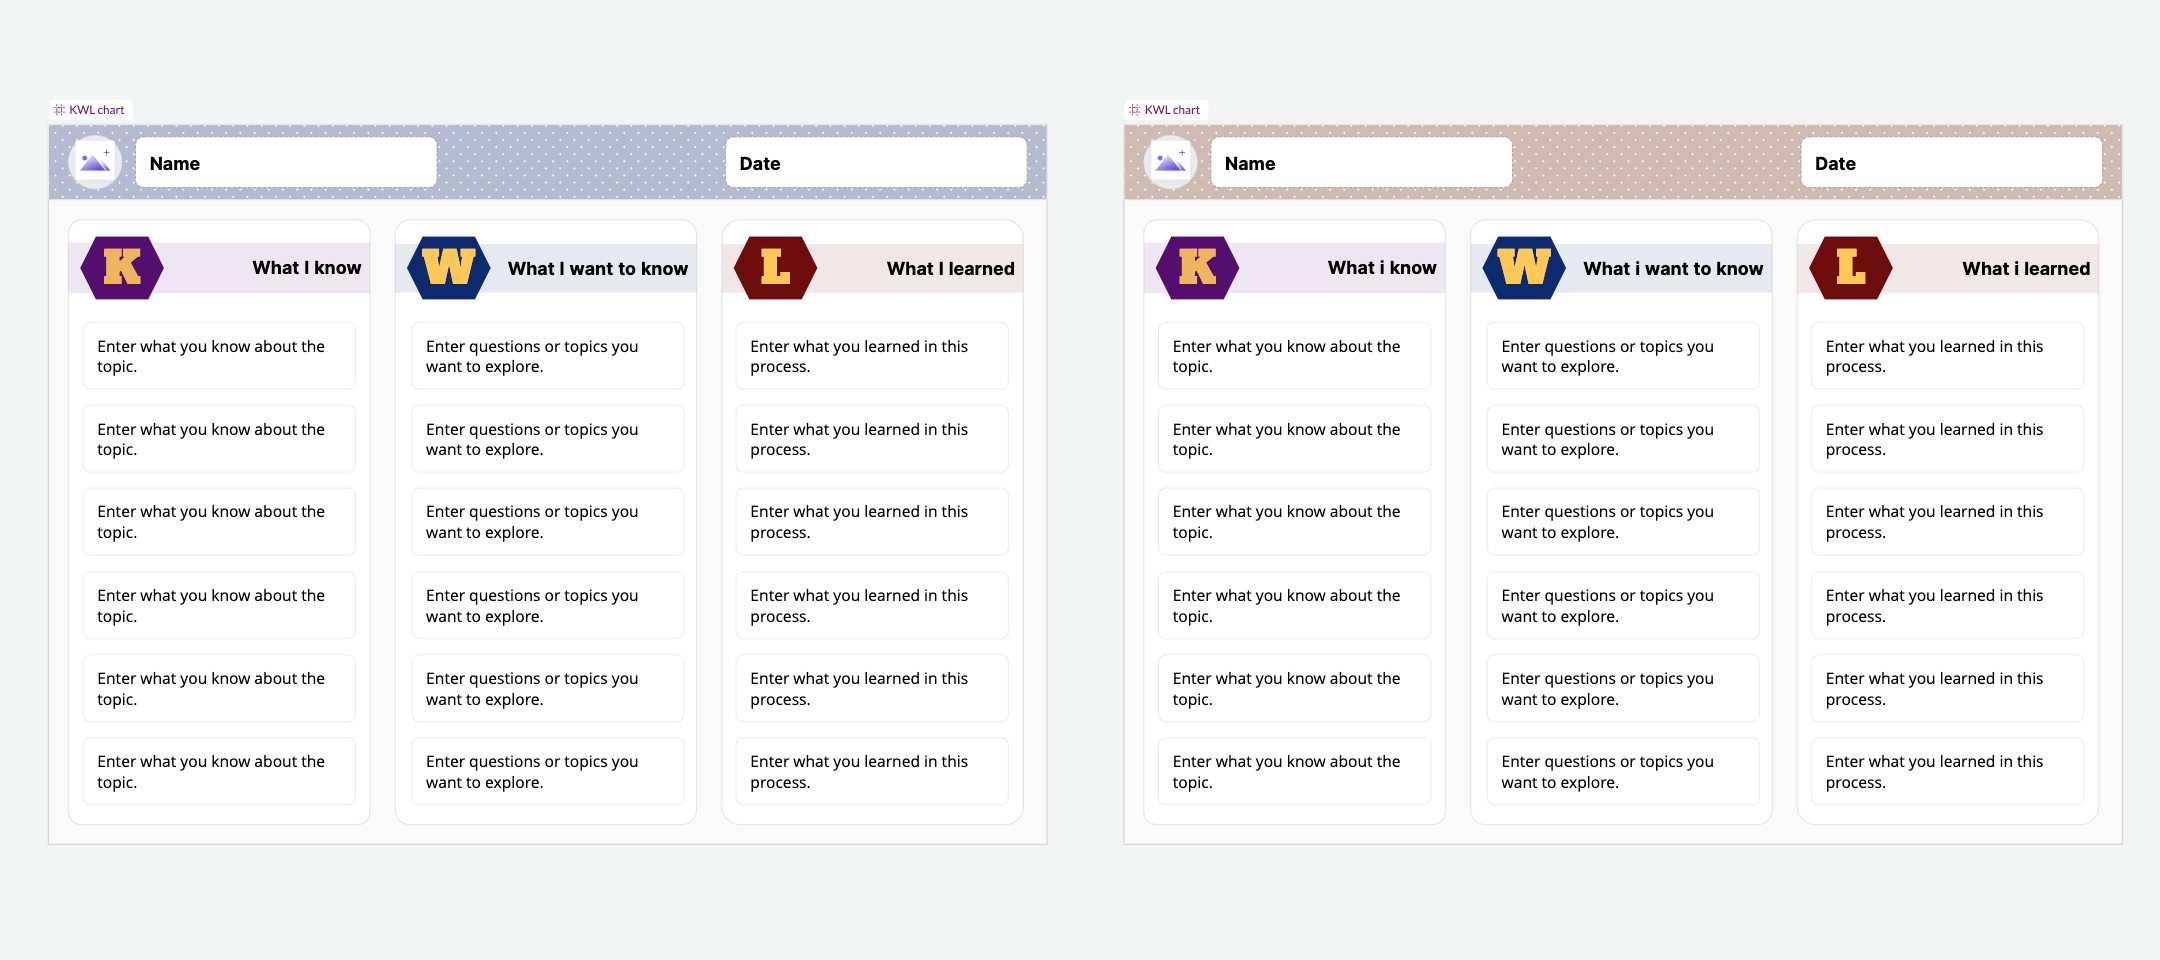2160x960 pixels.
Task: Click first 'Enter what you know' box, left chart
Action: tap(219, 356)
